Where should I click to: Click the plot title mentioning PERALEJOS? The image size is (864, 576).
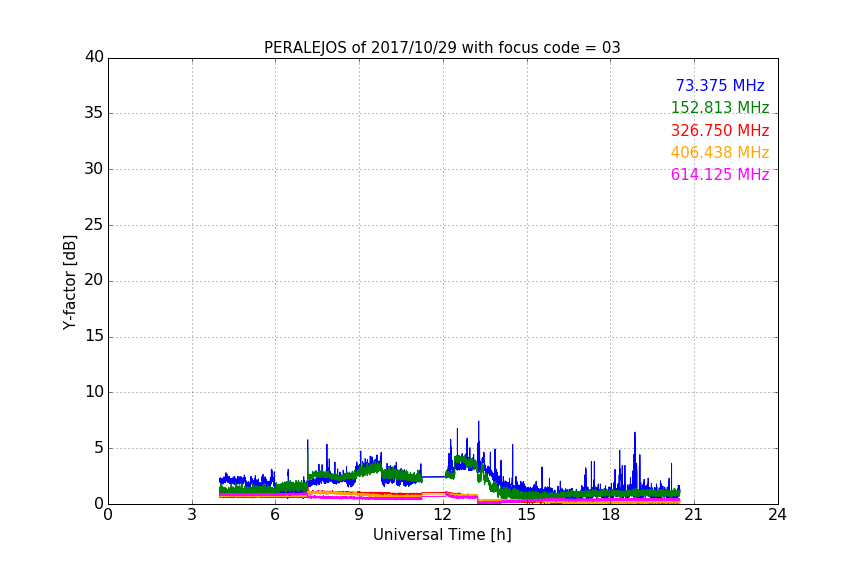[x=442, y=48]
